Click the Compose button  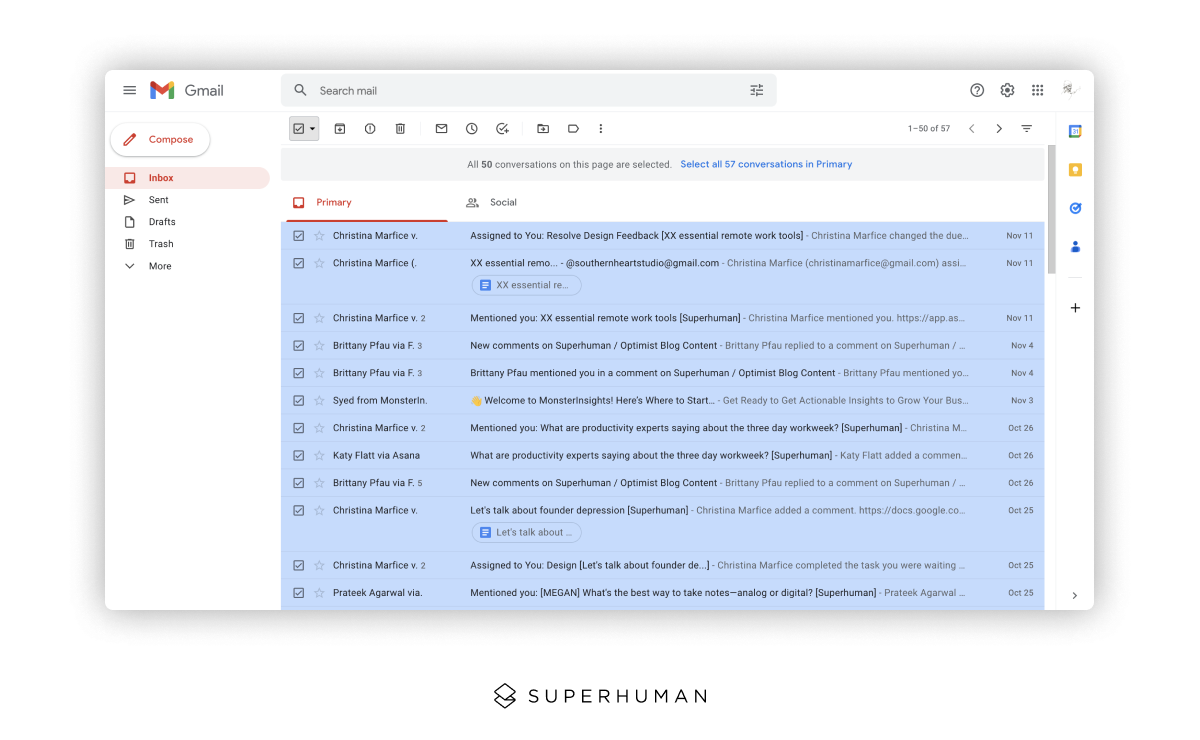click(x=160, y=140)
